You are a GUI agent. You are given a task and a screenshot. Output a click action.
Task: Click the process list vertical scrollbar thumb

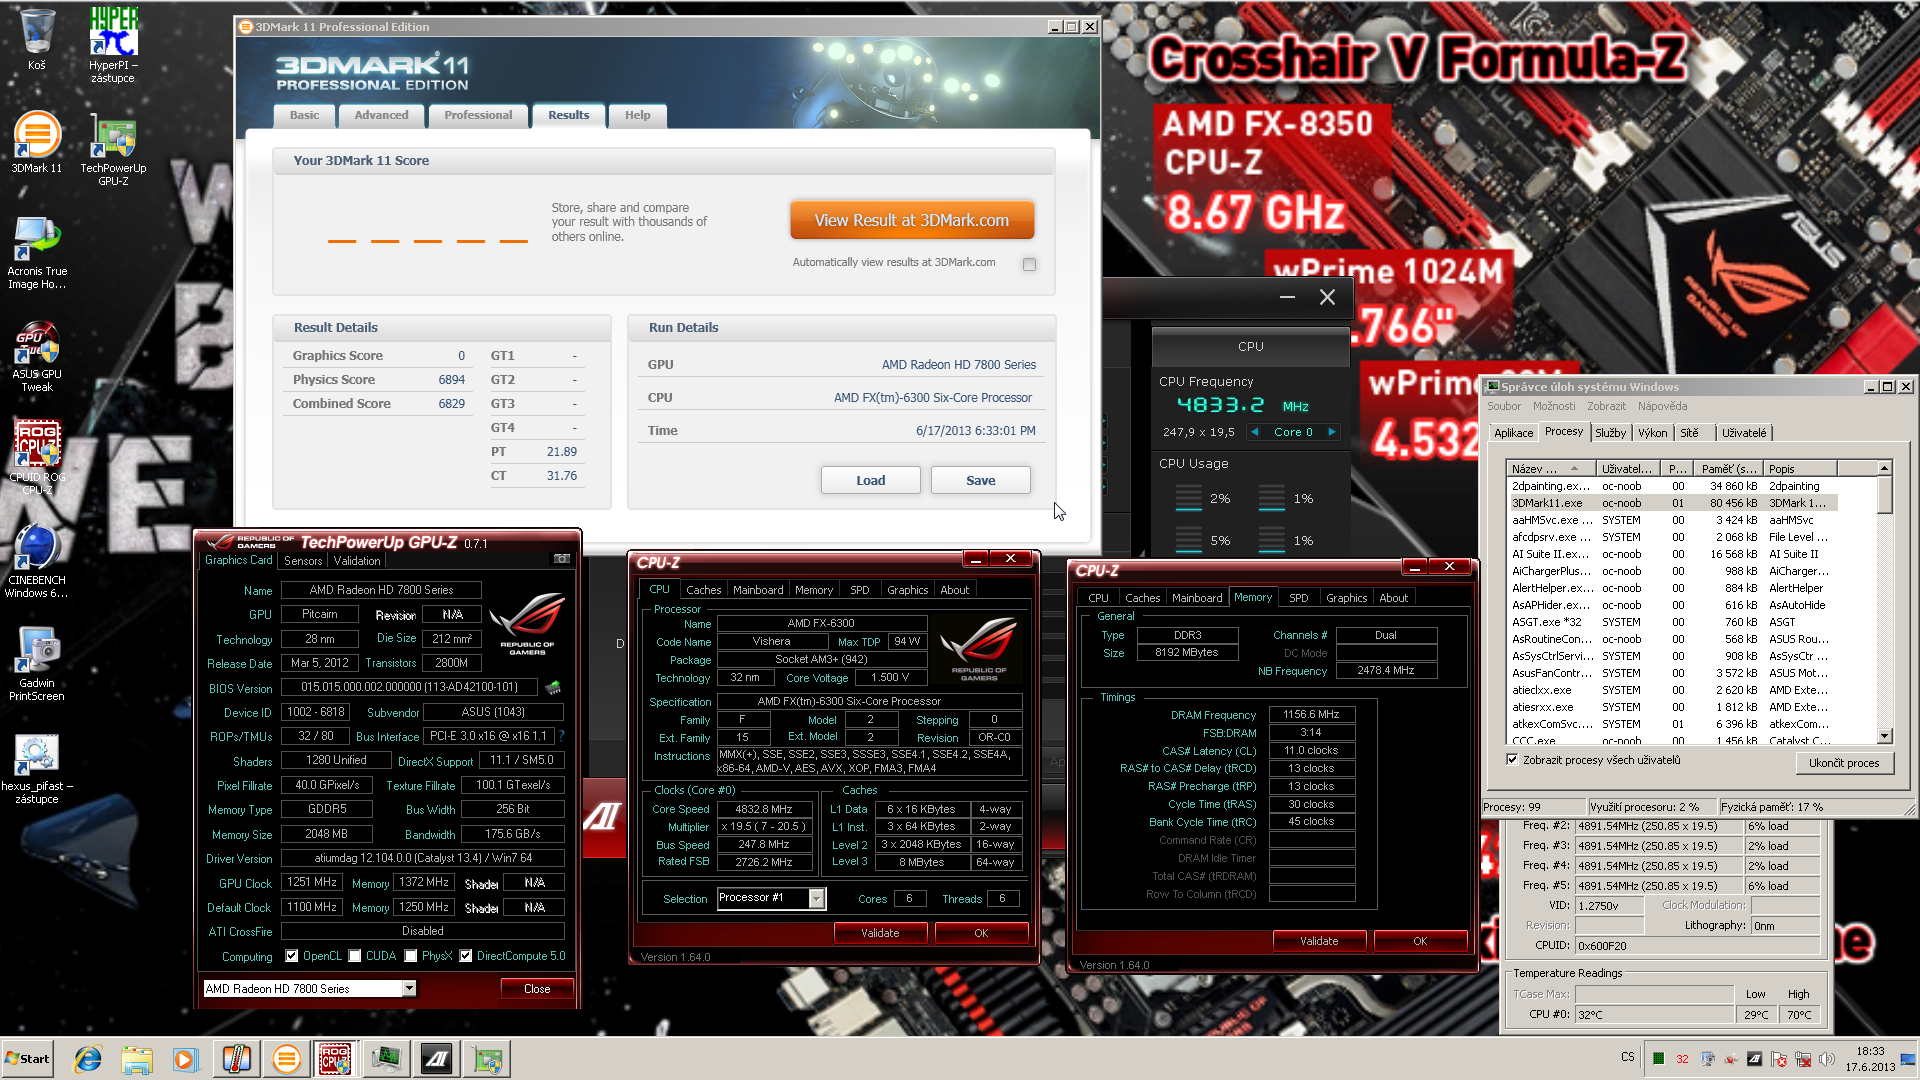[x=1884, y=495]
